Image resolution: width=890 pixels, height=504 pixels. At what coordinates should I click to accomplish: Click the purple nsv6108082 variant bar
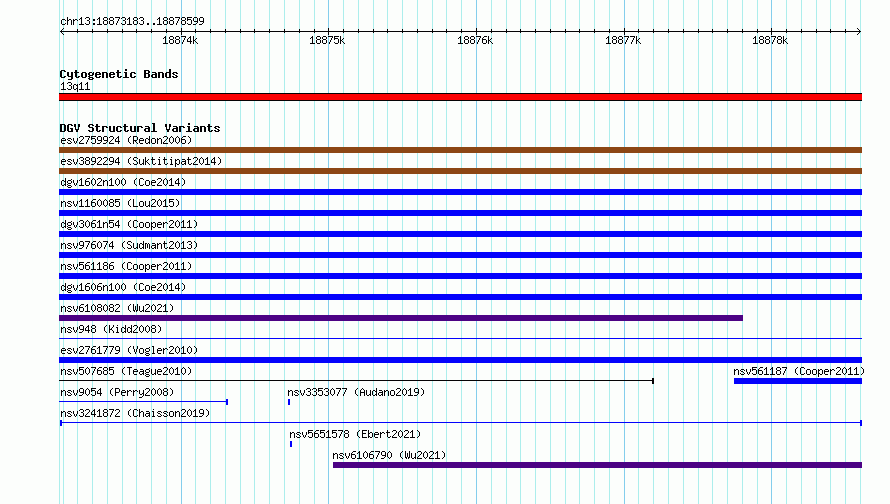(x=401, y=318)
